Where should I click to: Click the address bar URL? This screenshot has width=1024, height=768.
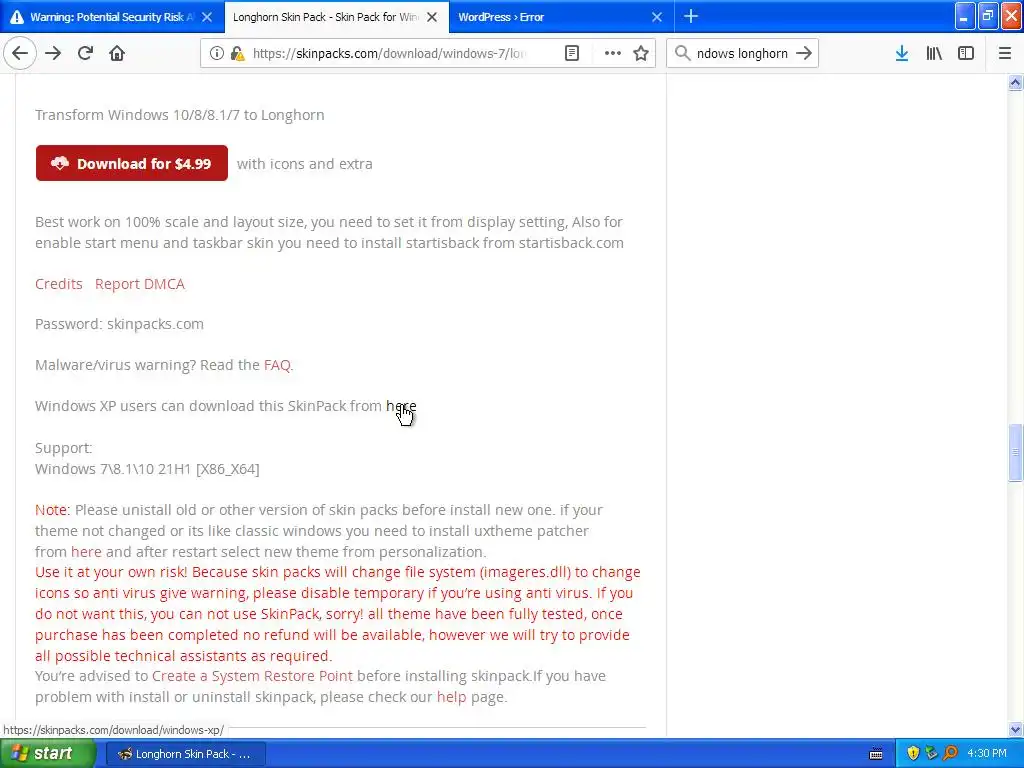389,54
